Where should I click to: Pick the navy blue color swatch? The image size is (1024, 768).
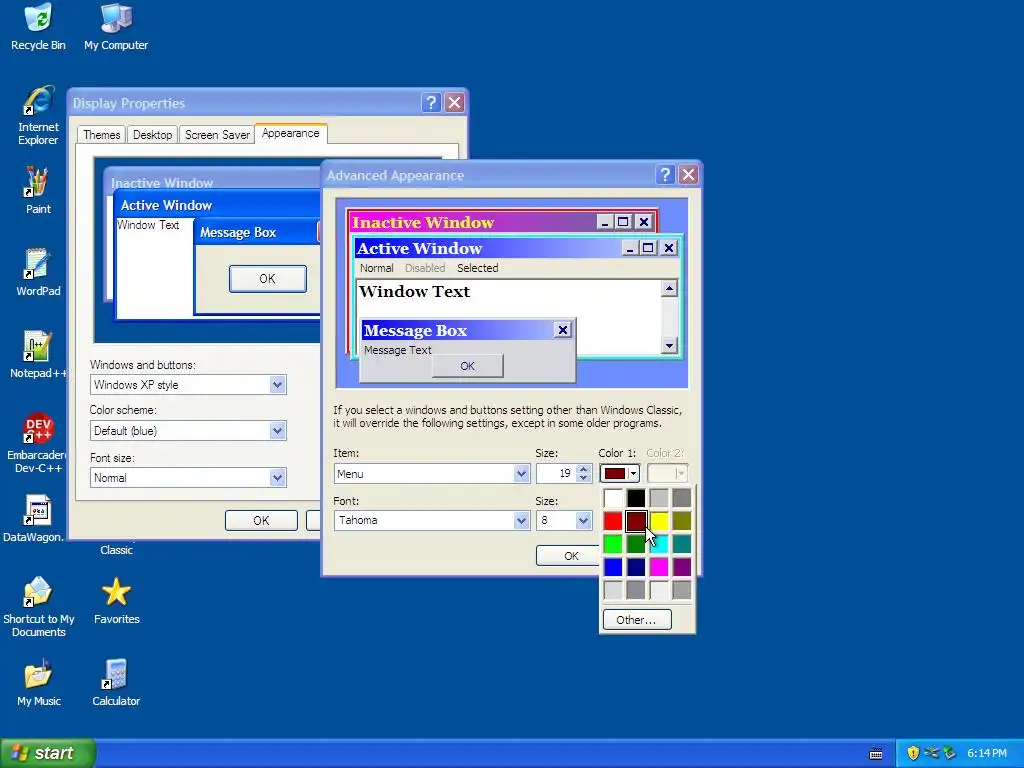(x=636, y=567)
